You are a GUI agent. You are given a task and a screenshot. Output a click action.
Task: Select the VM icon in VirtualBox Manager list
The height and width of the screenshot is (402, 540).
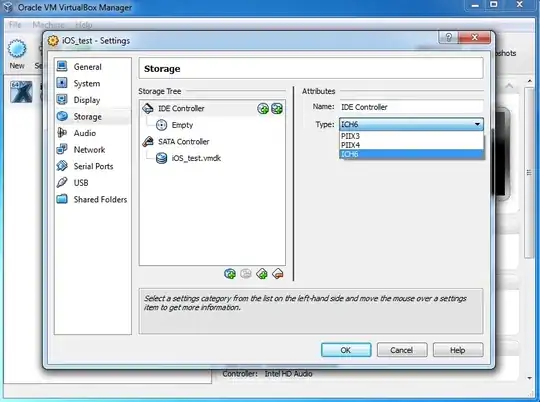(x=21, y=92)
